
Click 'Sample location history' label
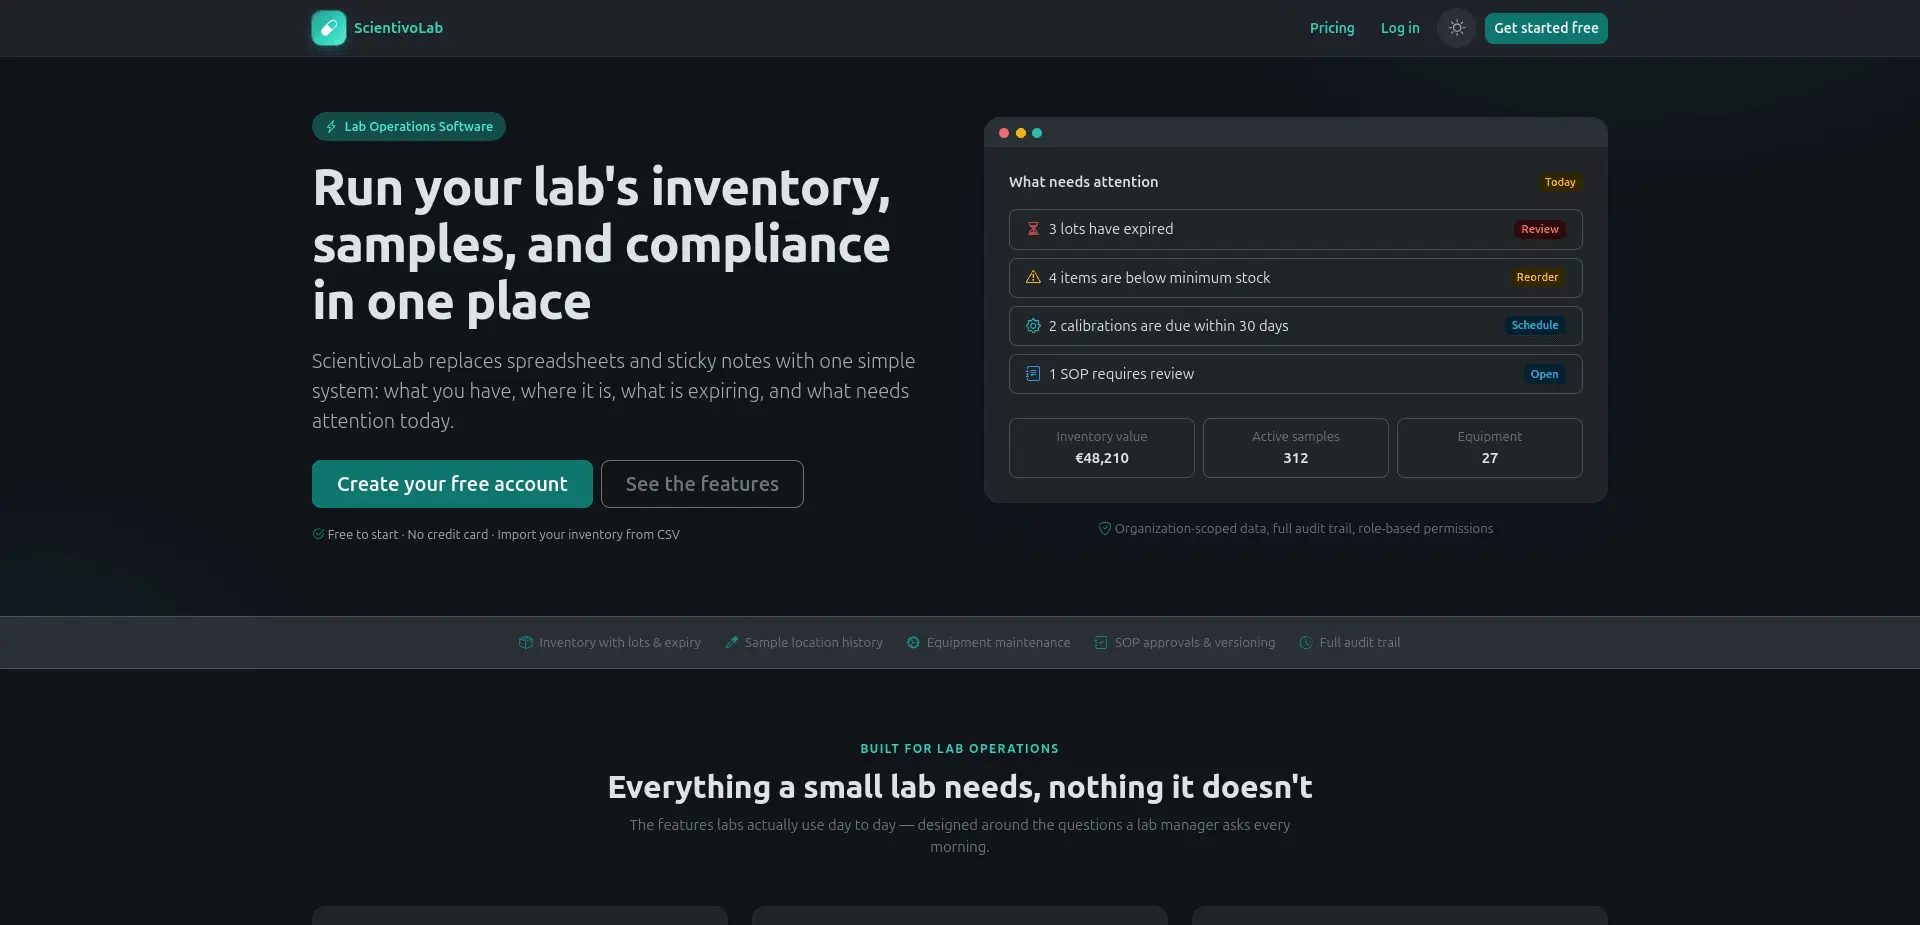[813, 643]
